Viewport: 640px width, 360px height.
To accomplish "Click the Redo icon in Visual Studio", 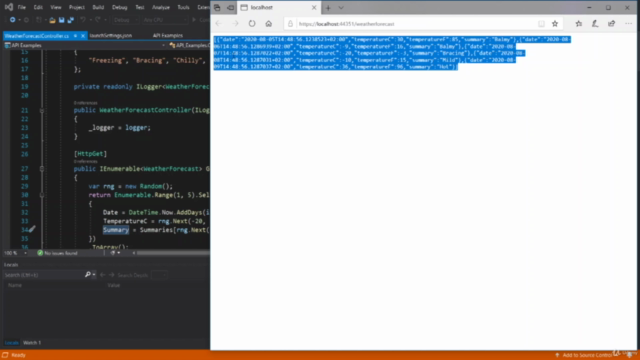I will pos(98,20).
